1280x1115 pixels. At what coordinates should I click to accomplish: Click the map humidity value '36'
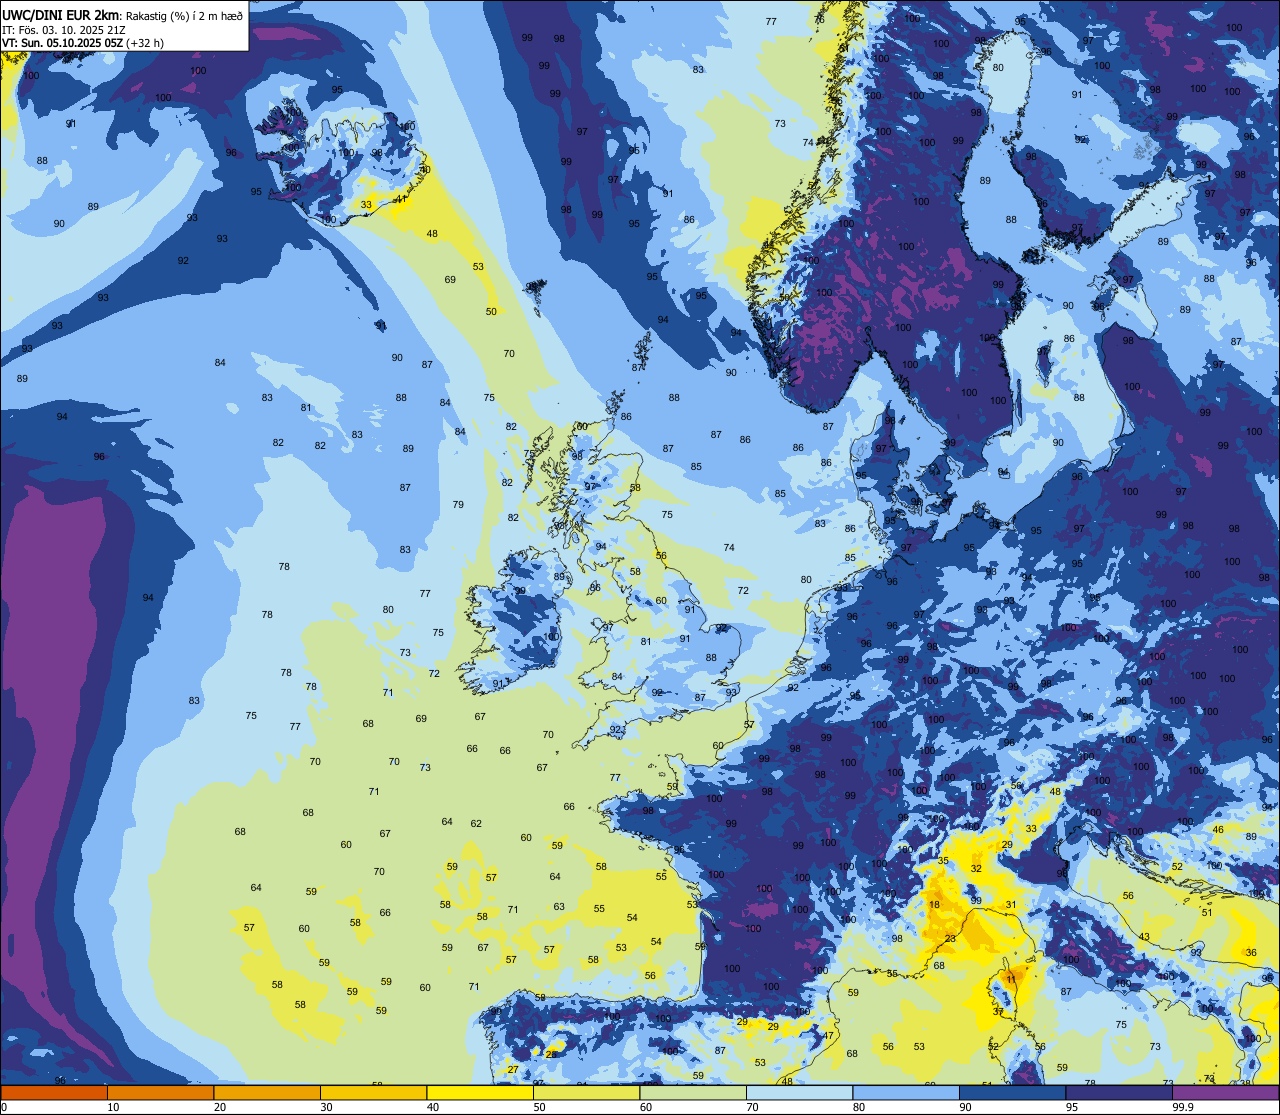1251,953
